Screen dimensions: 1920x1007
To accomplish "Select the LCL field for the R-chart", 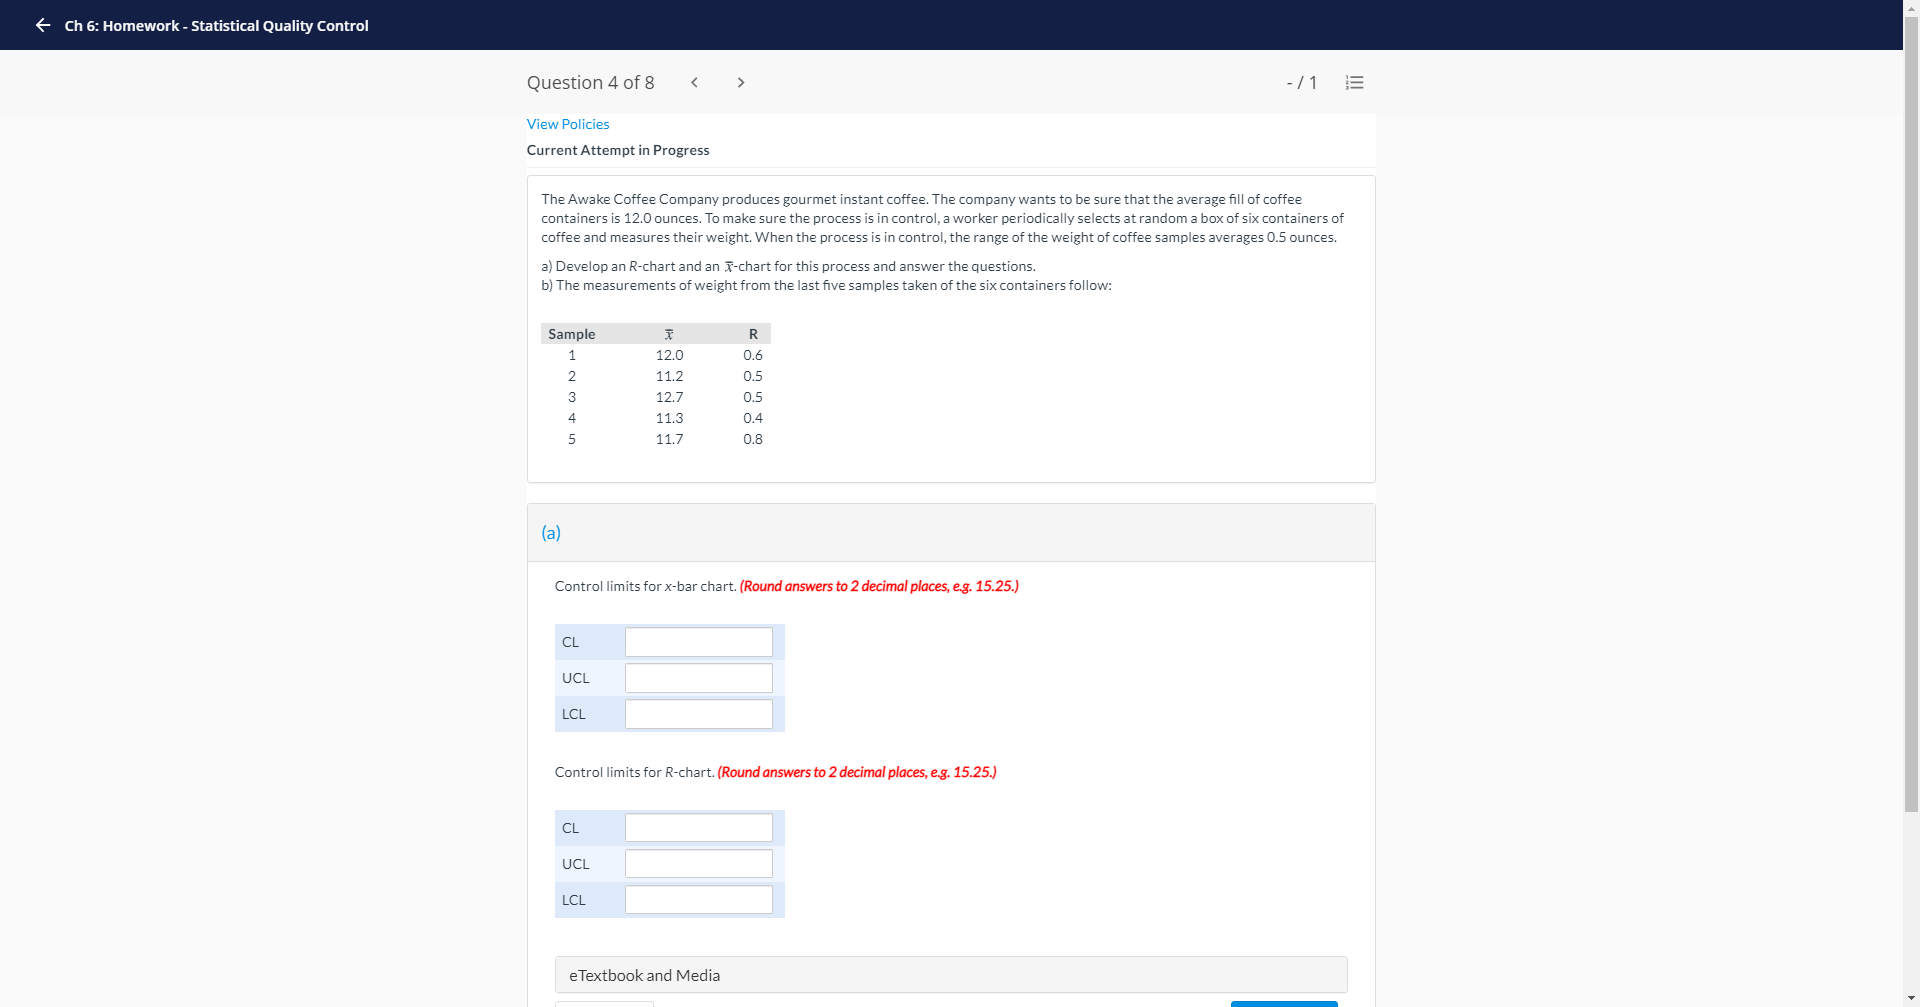I will click(x=698, y=899).
